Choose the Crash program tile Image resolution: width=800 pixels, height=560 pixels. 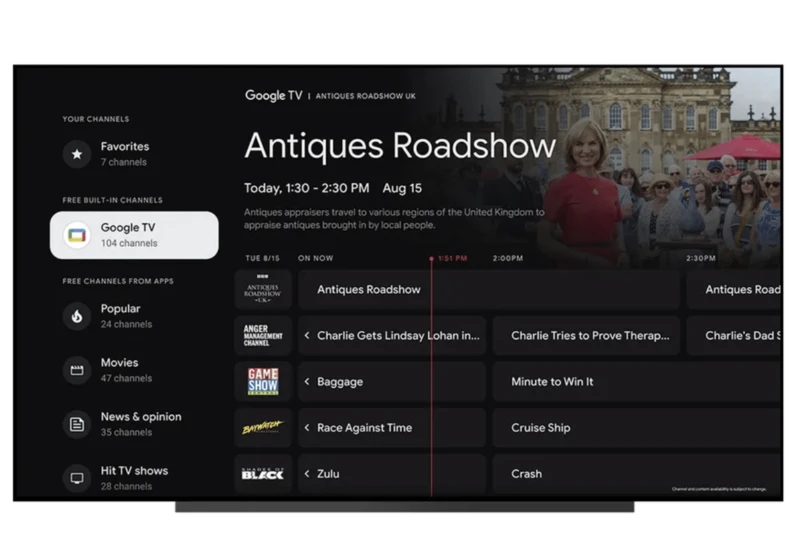(x=636, y=474)
